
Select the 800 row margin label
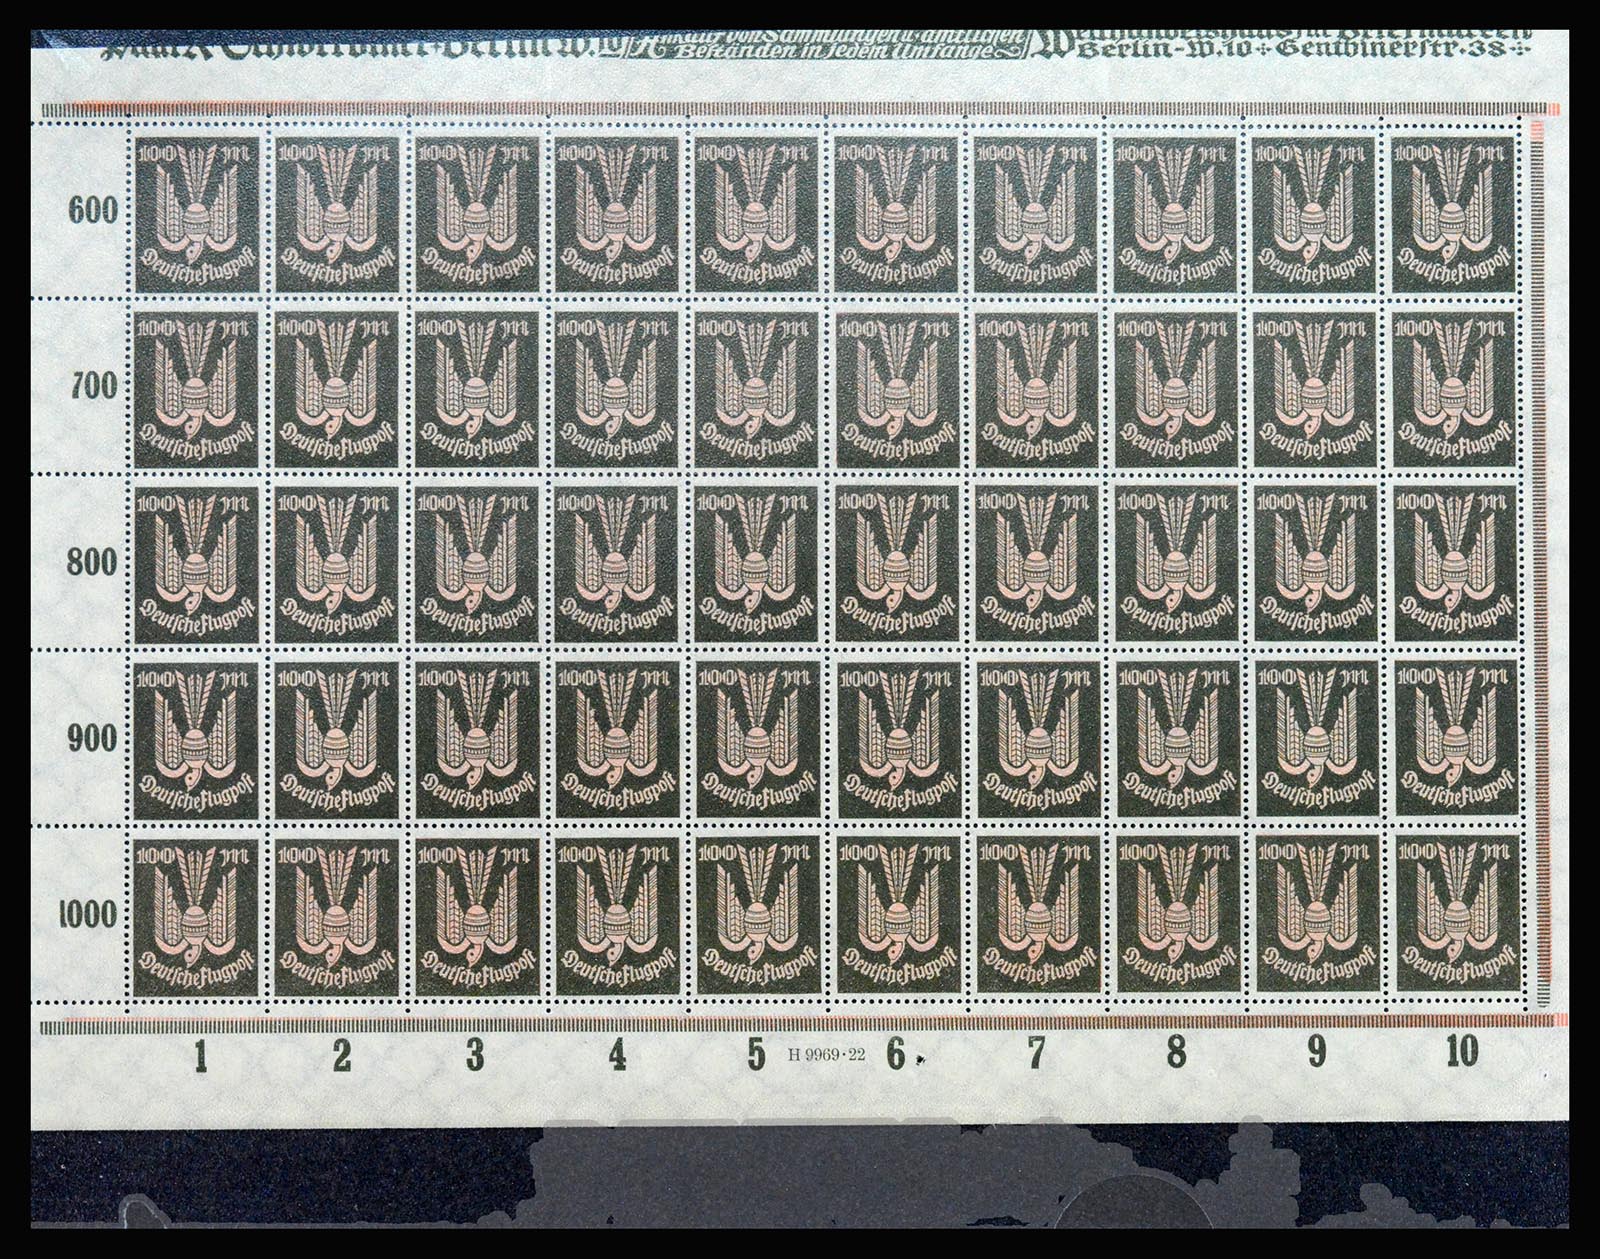(x=93, y=562)
